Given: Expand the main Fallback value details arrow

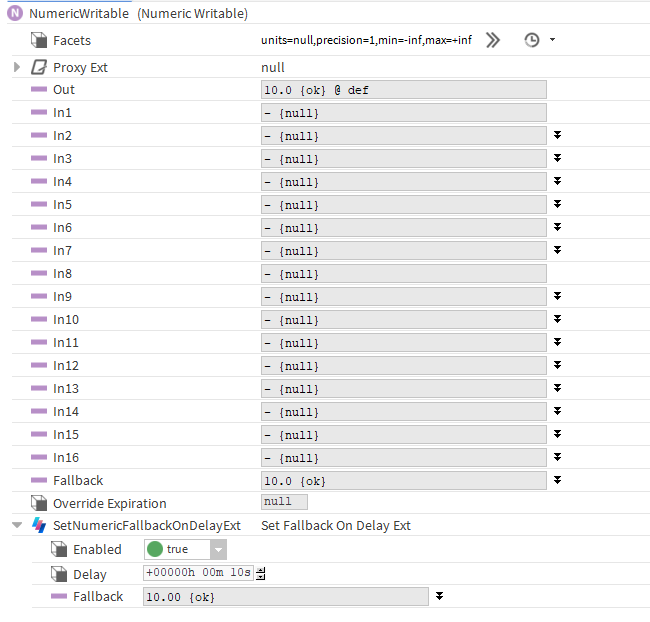Looking at the screenshot, I should click(x=557, y=480).
